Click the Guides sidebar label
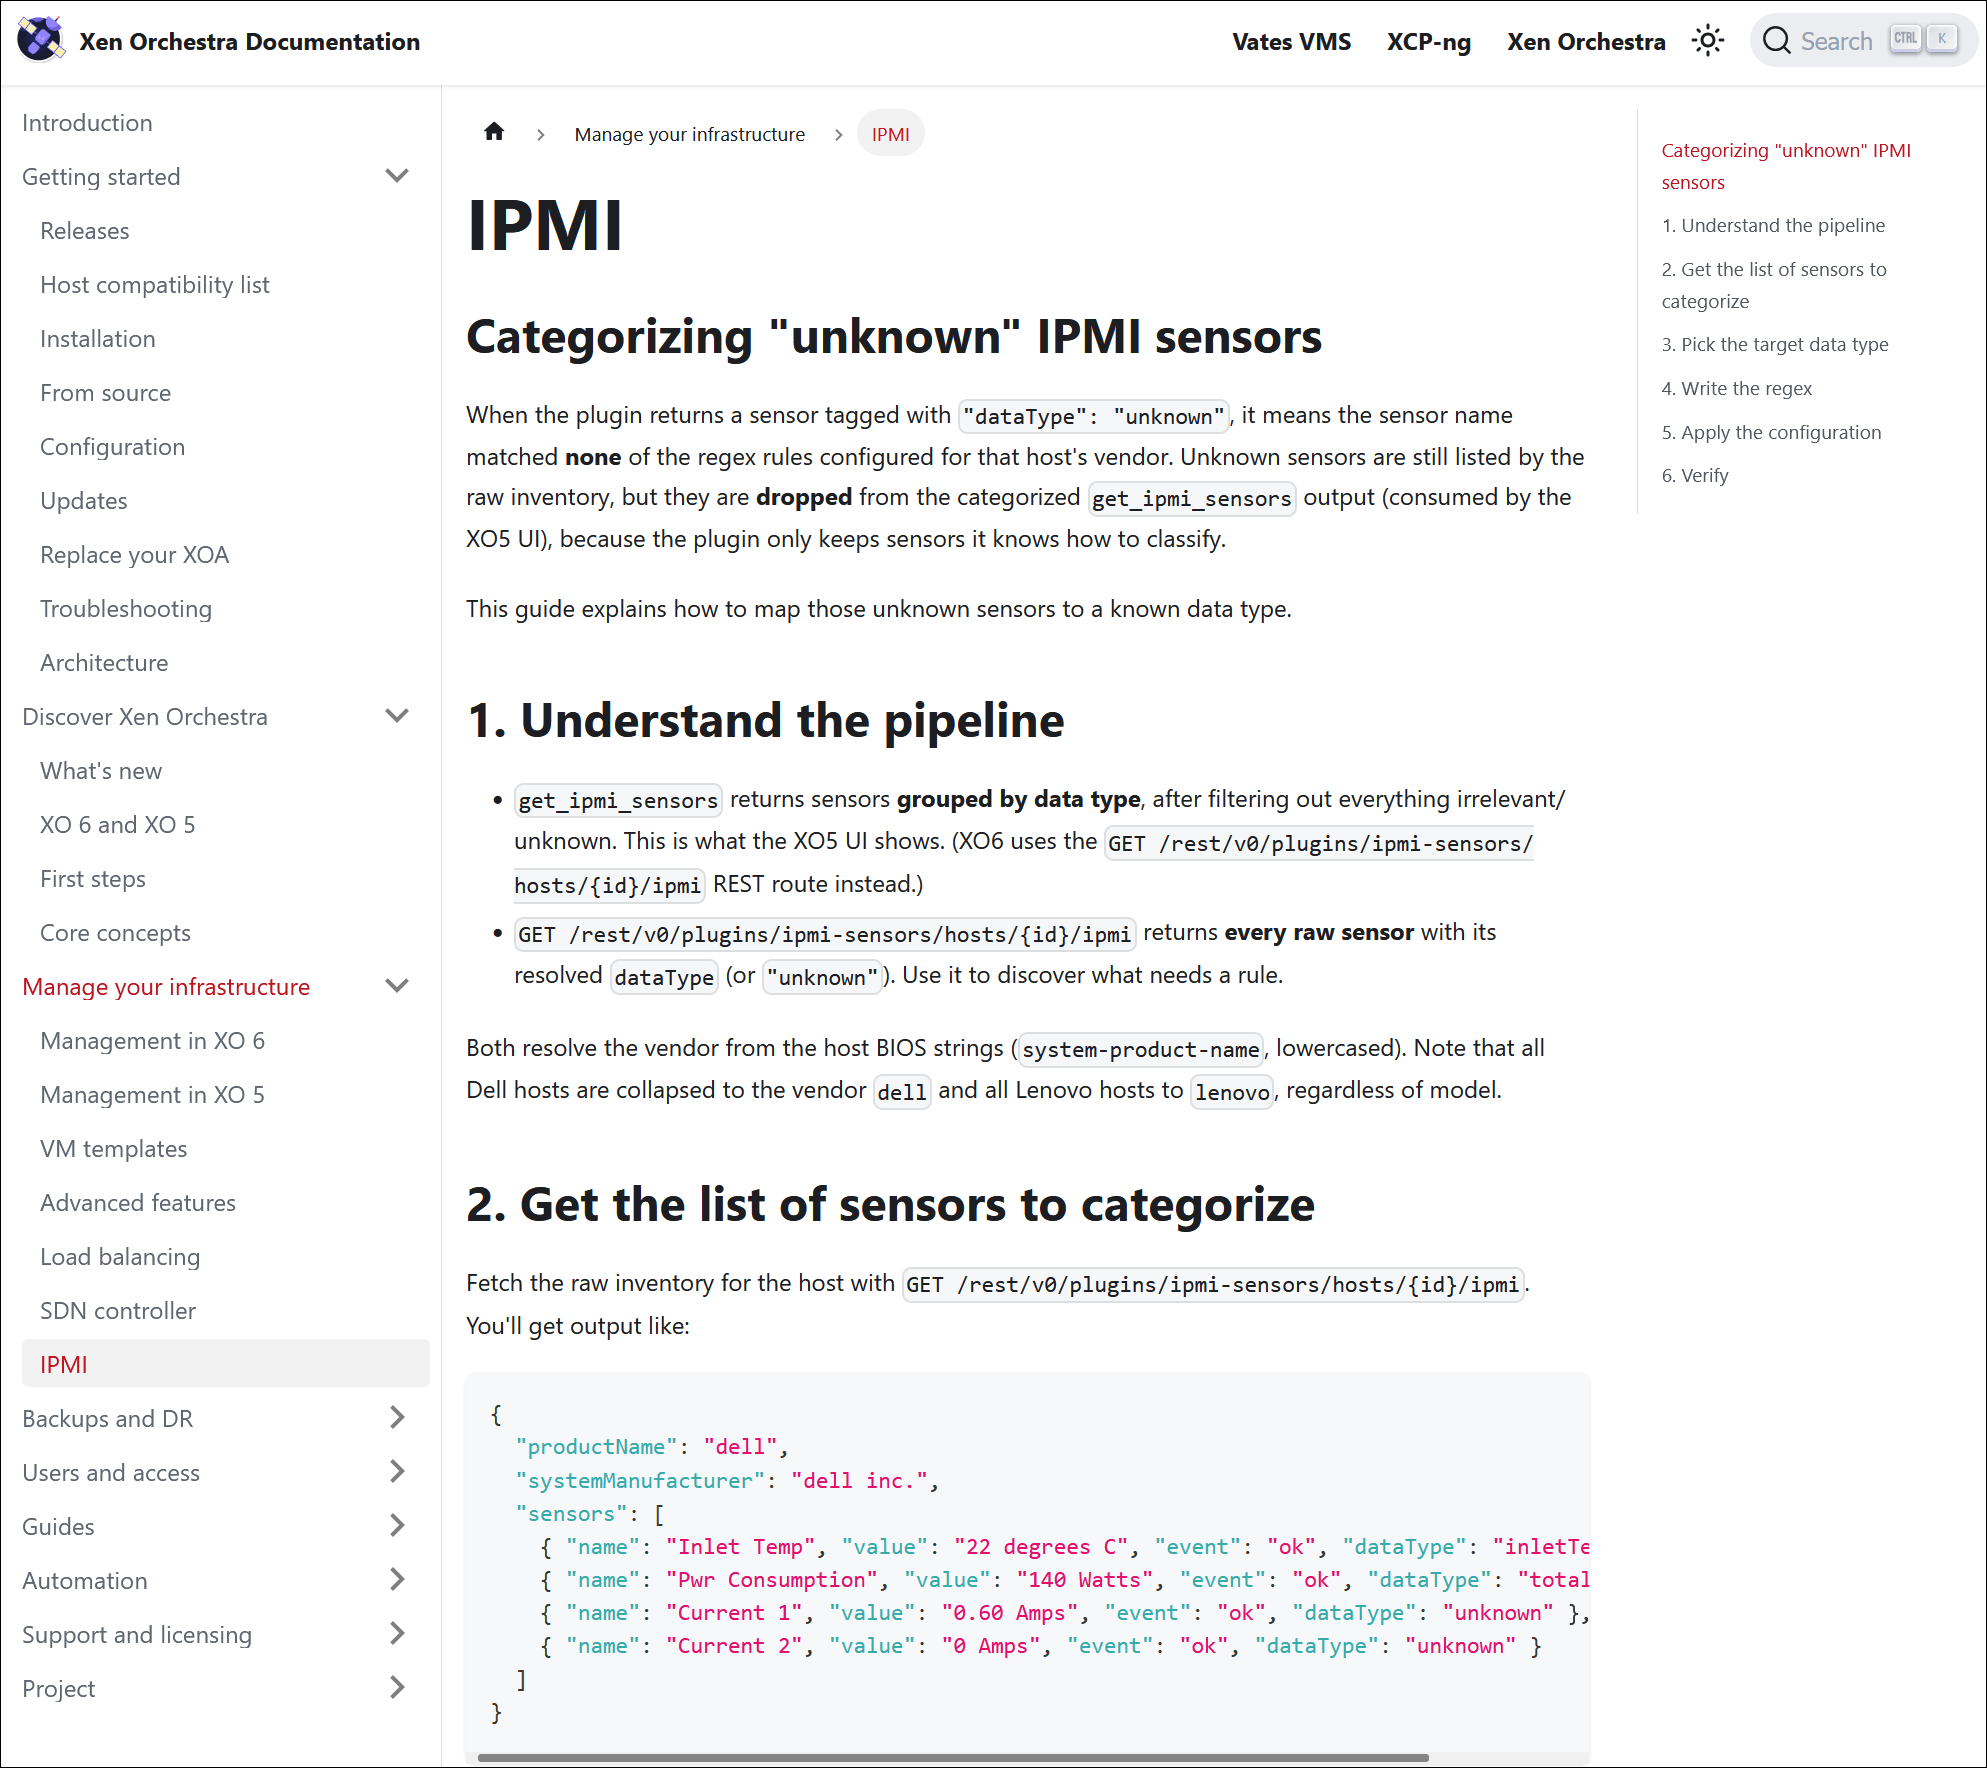This screenshot has height=1768, width=1987. [58, 1527]
